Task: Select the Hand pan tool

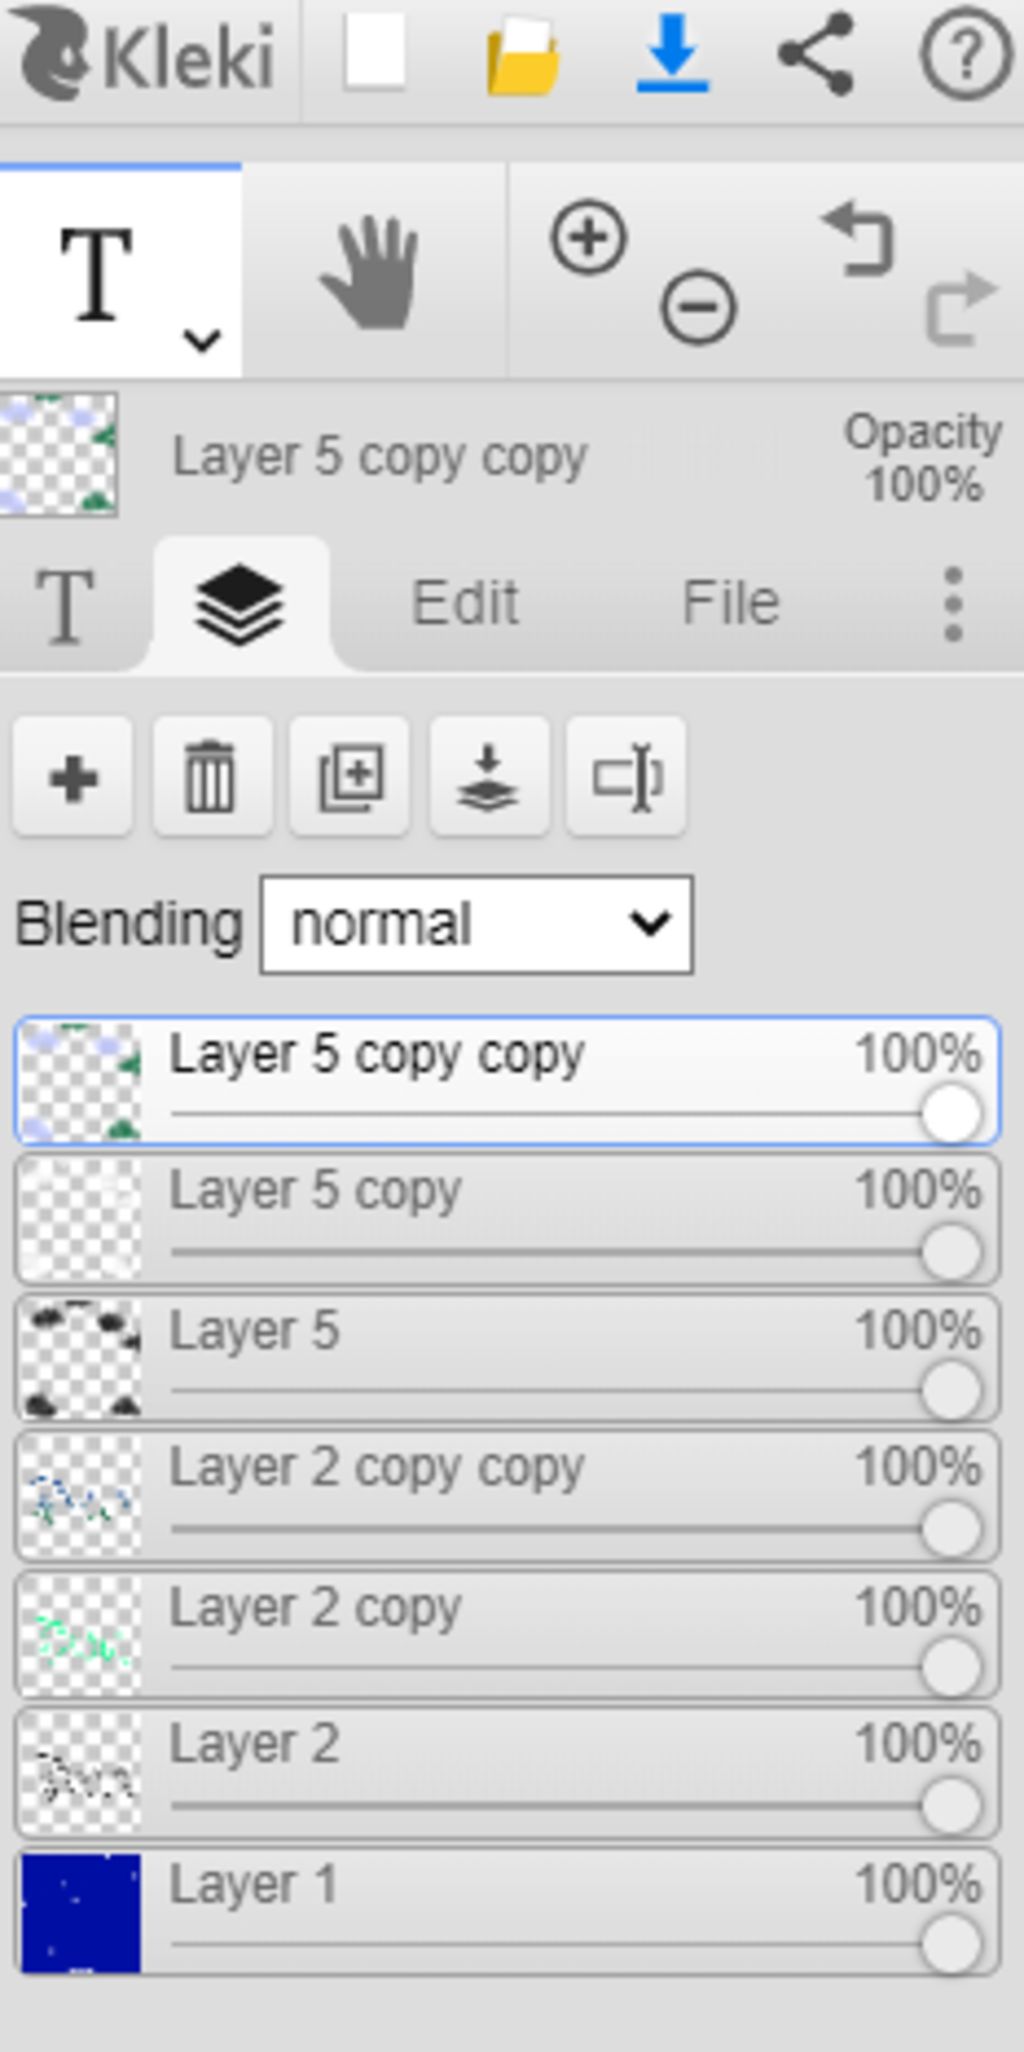Action: click(x=370, y=272)
